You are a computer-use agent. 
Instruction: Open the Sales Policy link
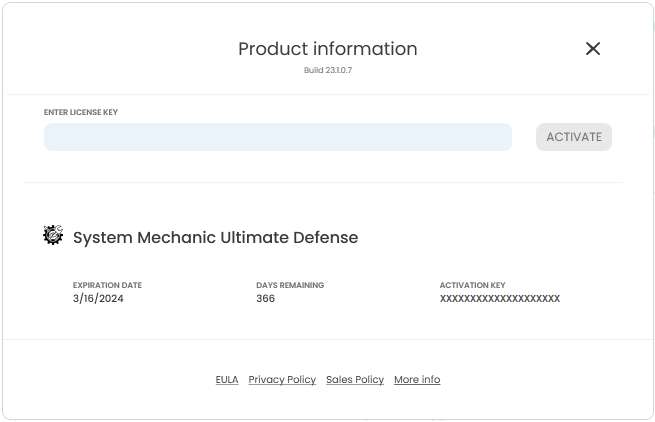[355, 379]
